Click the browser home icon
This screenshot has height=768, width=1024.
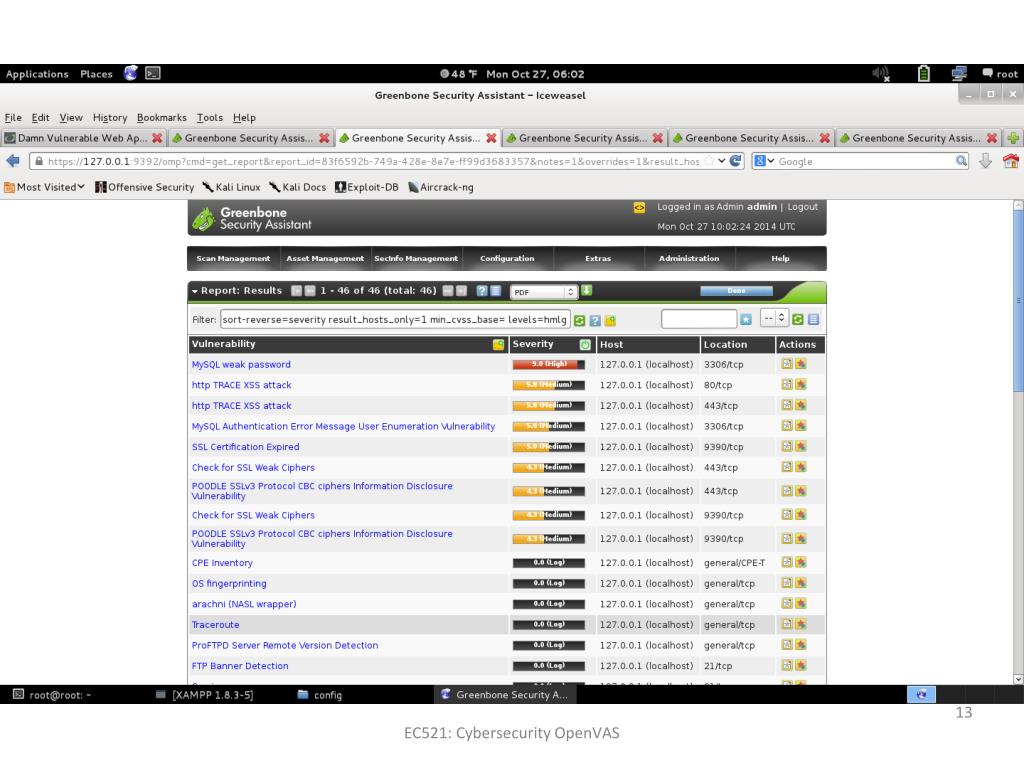1010,161
